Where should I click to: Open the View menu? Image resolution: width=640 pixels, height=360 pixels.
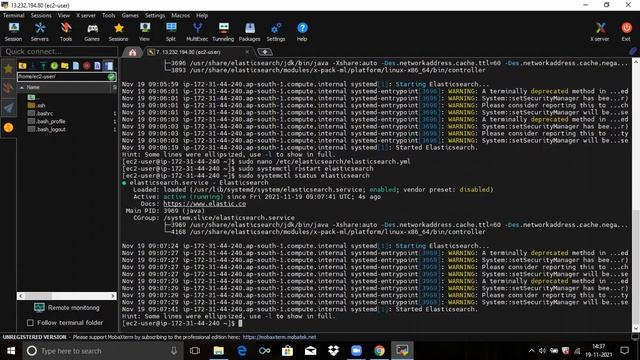(64, 16)
